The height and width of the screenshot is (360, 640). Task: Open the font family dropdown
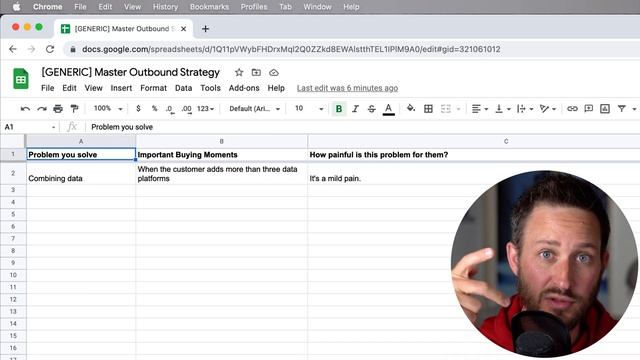tap(254, 109)
